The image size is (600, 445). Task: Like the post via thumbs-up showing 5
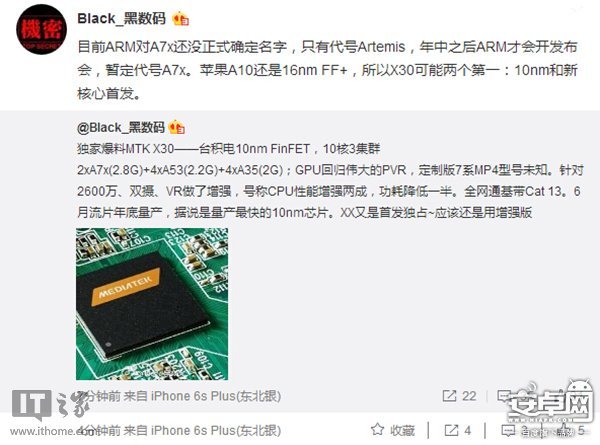565,430
